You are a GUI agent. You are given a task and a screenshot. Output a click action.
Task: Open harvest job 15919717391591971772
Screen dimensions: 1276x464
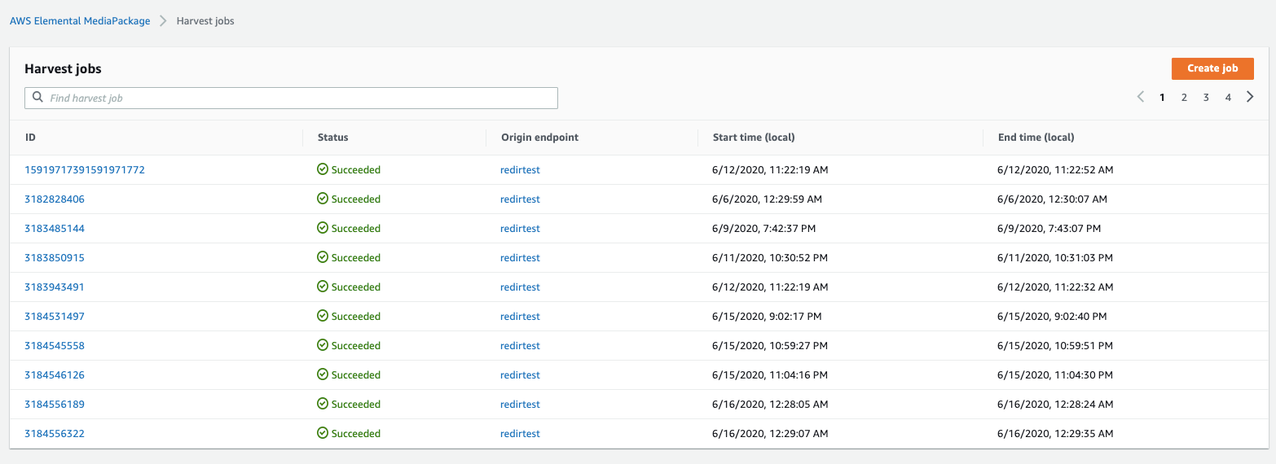tap(85, 170)
